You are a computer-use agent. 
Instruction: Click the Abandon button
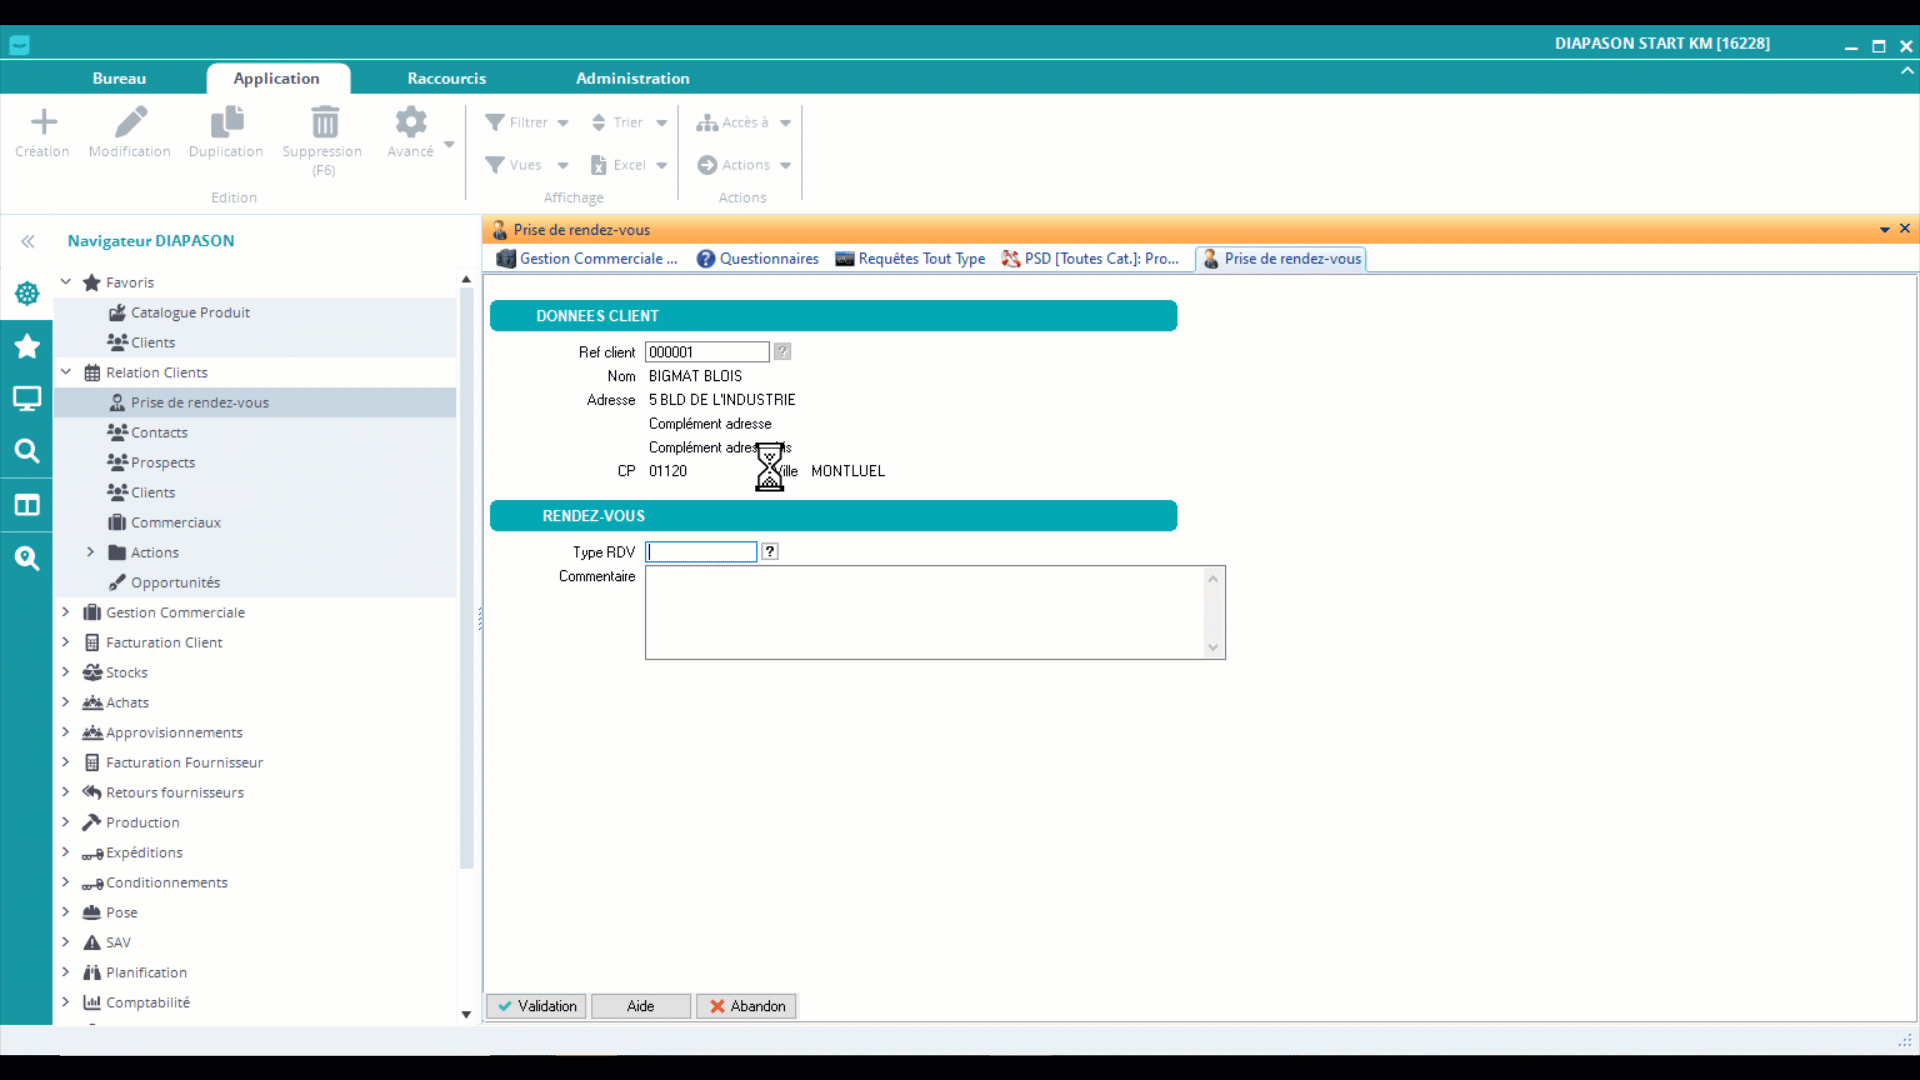747,1006
